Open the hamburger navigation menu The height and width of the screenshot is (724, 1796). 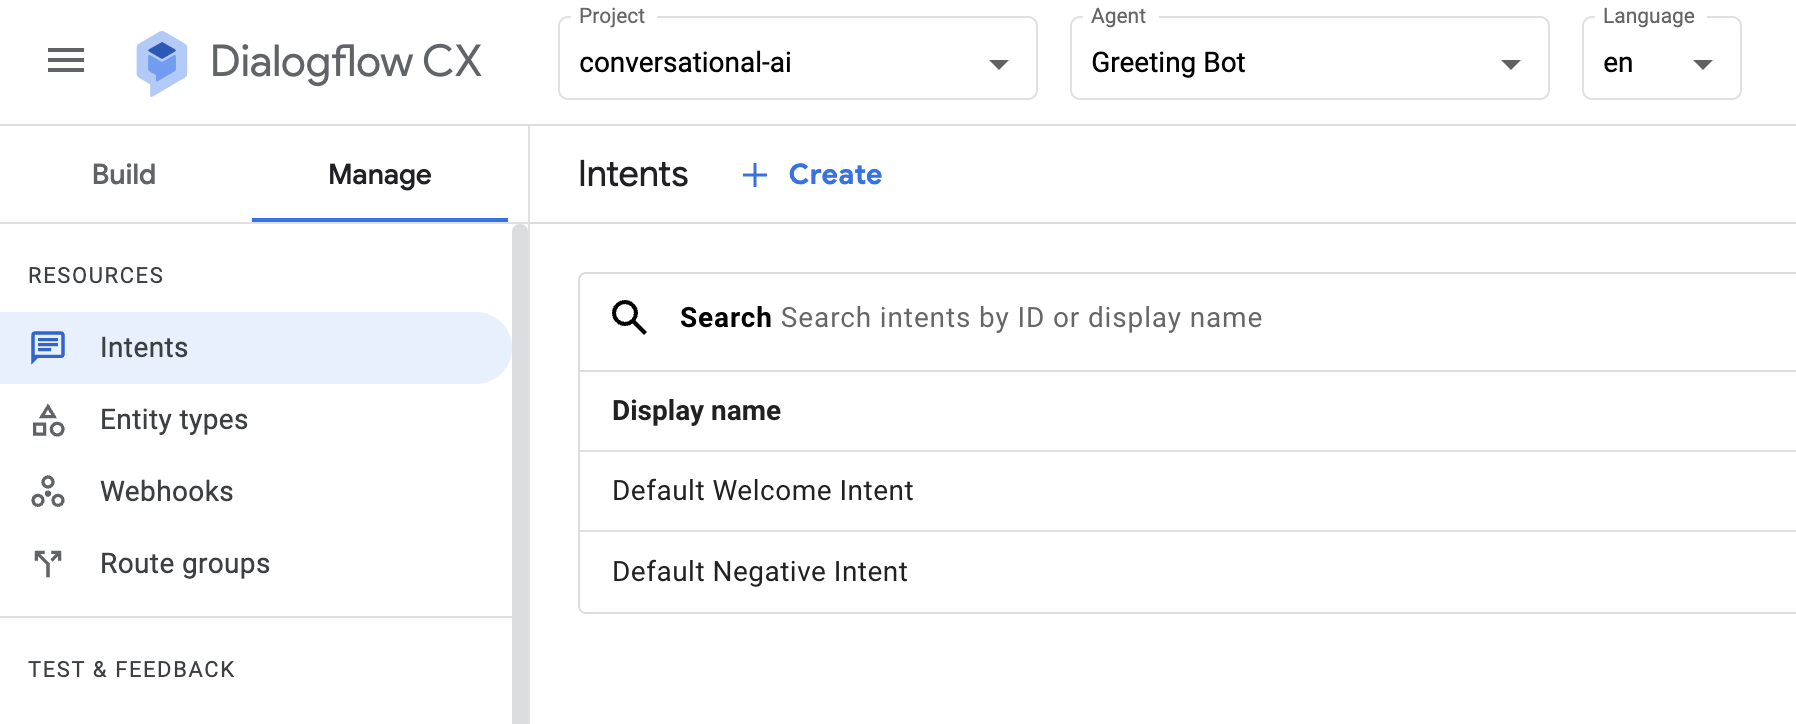pos(66,61)
